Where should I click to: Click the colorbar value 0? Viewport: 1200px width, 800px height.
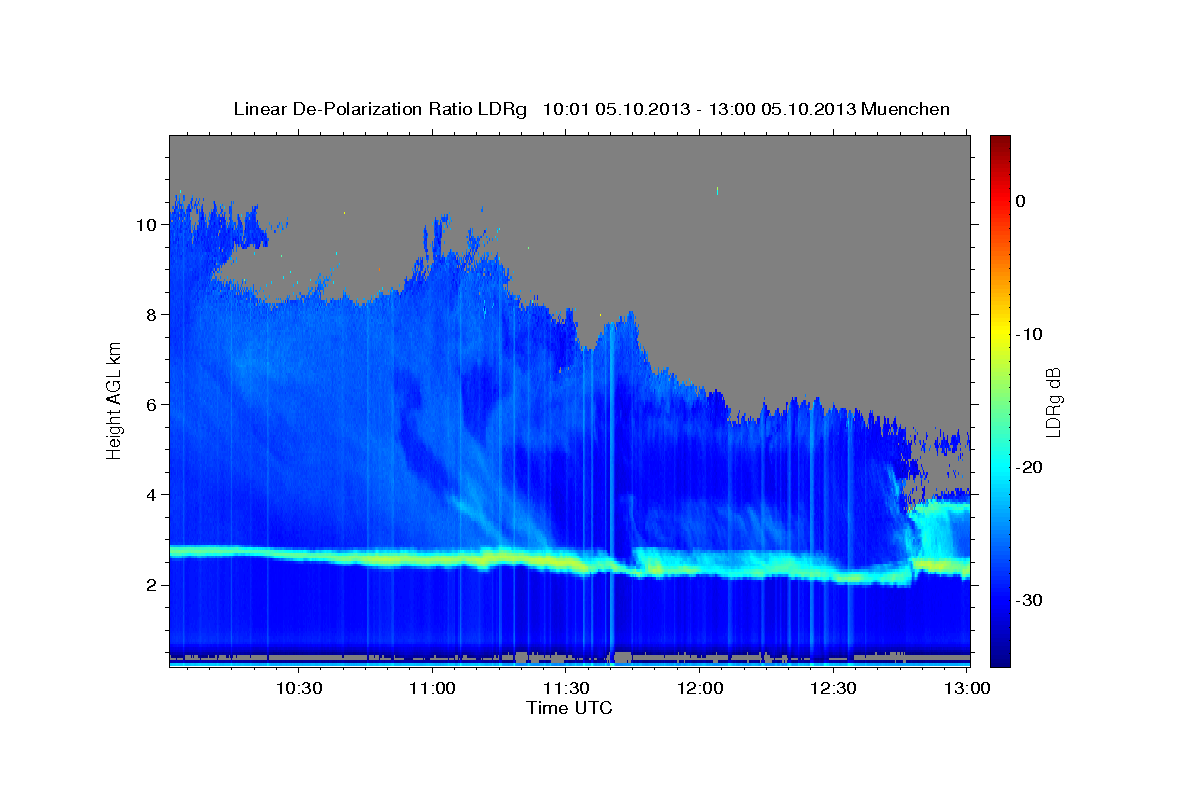pyautogui.click(x=1021, y=201)
